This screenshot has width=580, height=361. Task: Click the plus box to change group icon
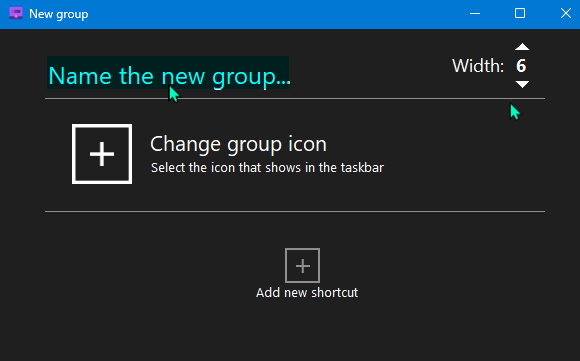(x=102, y=154)
